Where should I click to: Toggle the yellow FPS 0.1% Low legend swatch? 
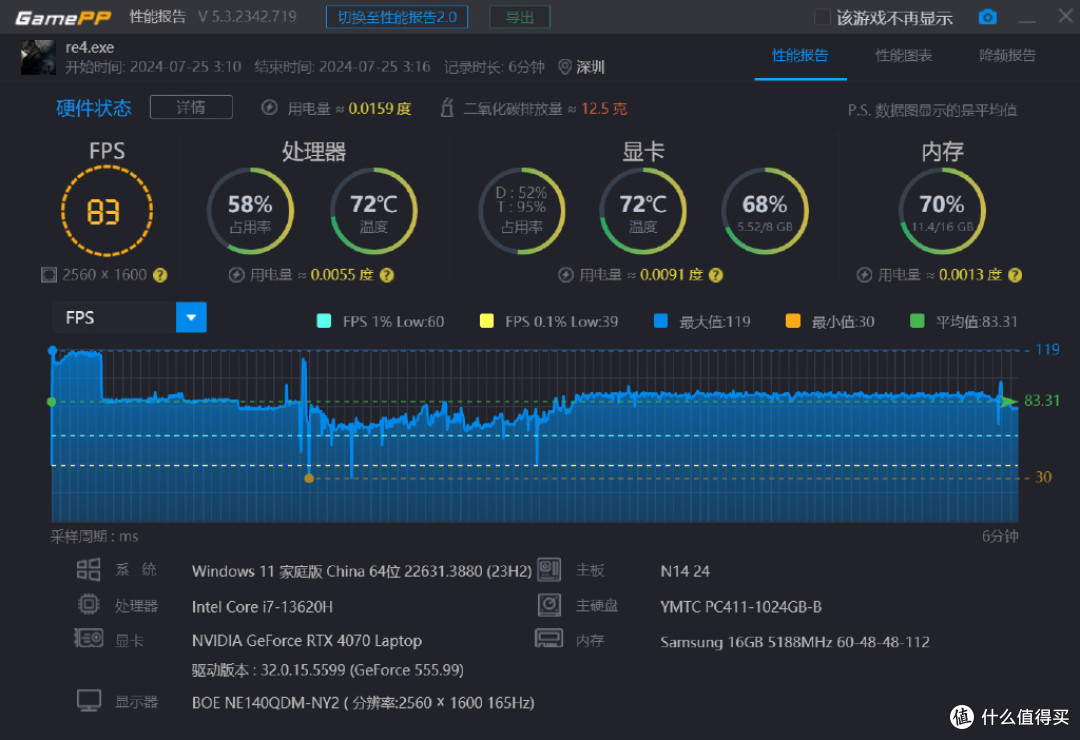coord(486,321)
